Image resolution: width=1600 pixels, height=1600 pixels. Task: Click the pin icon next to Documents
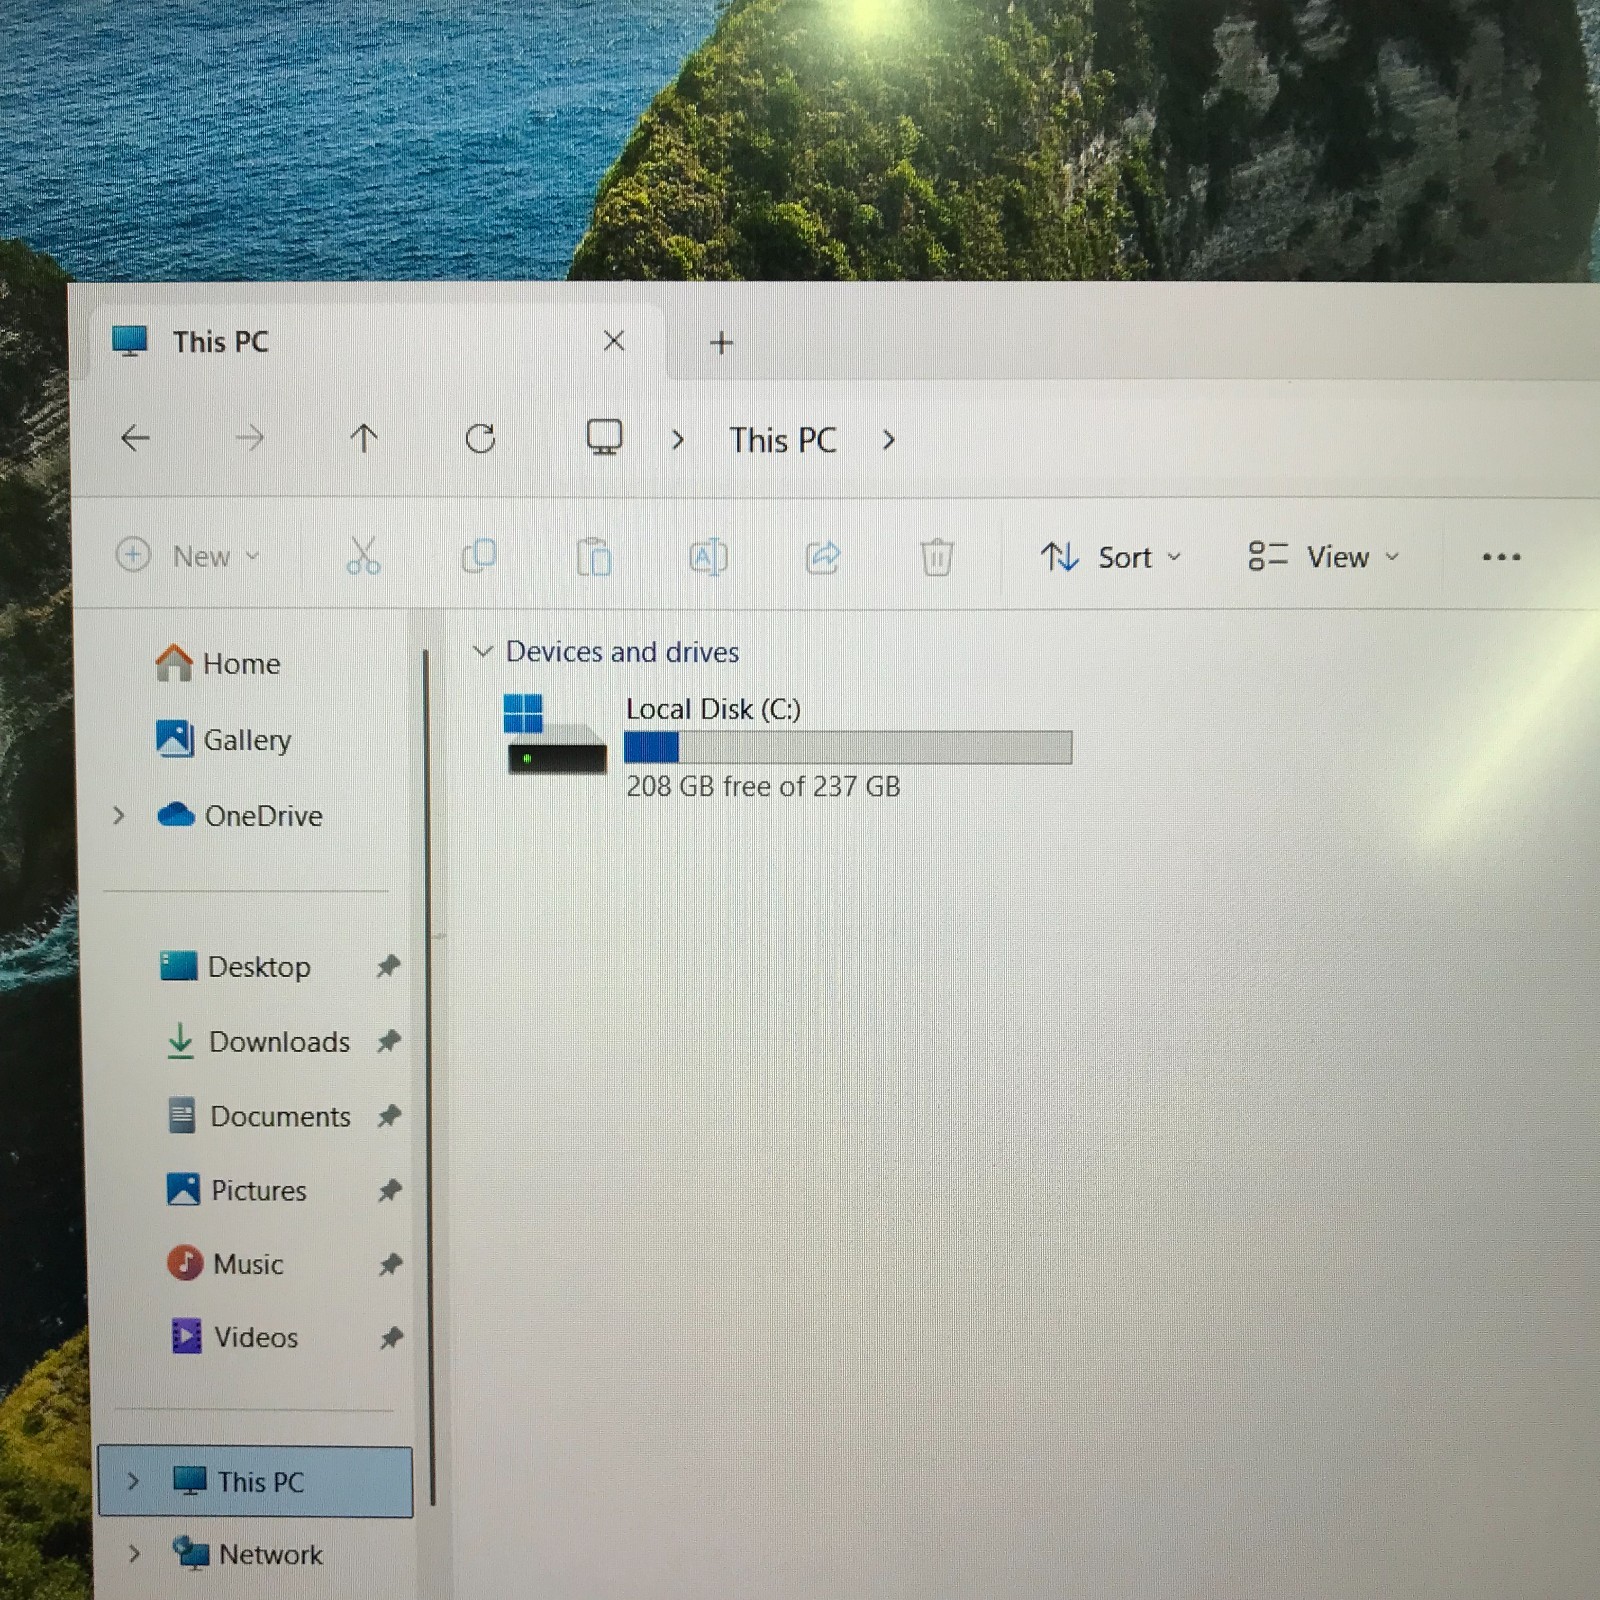[x=389, y=1116]
